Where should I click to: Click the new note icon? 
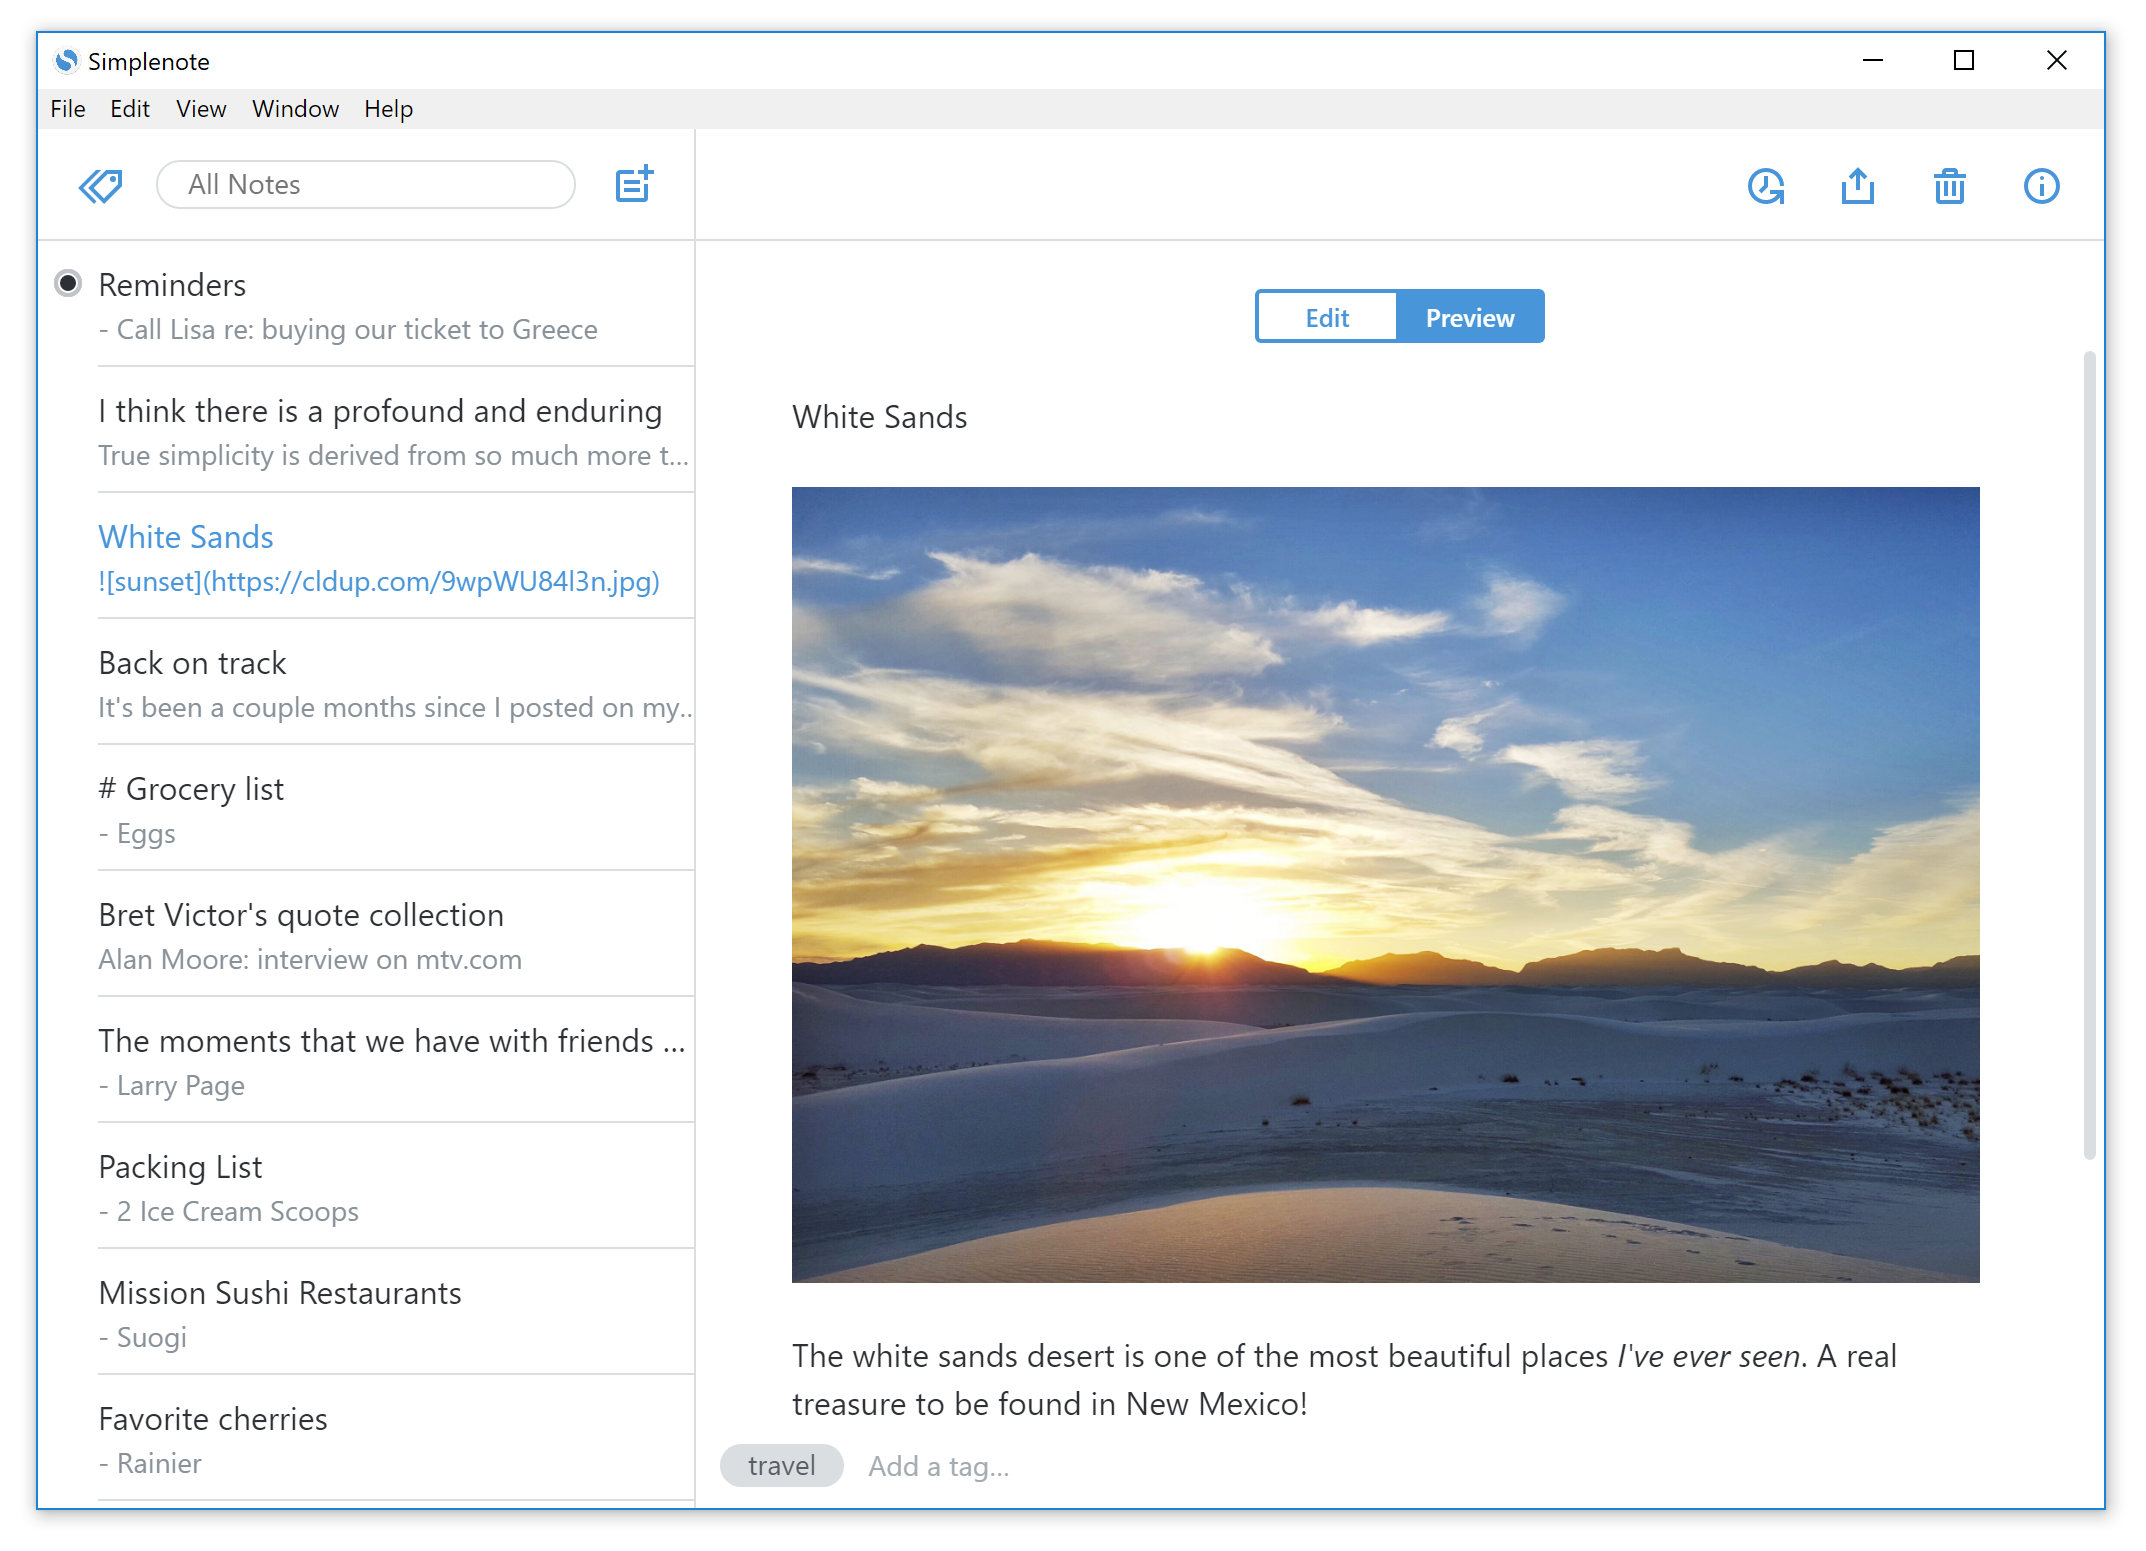(635, 183)
